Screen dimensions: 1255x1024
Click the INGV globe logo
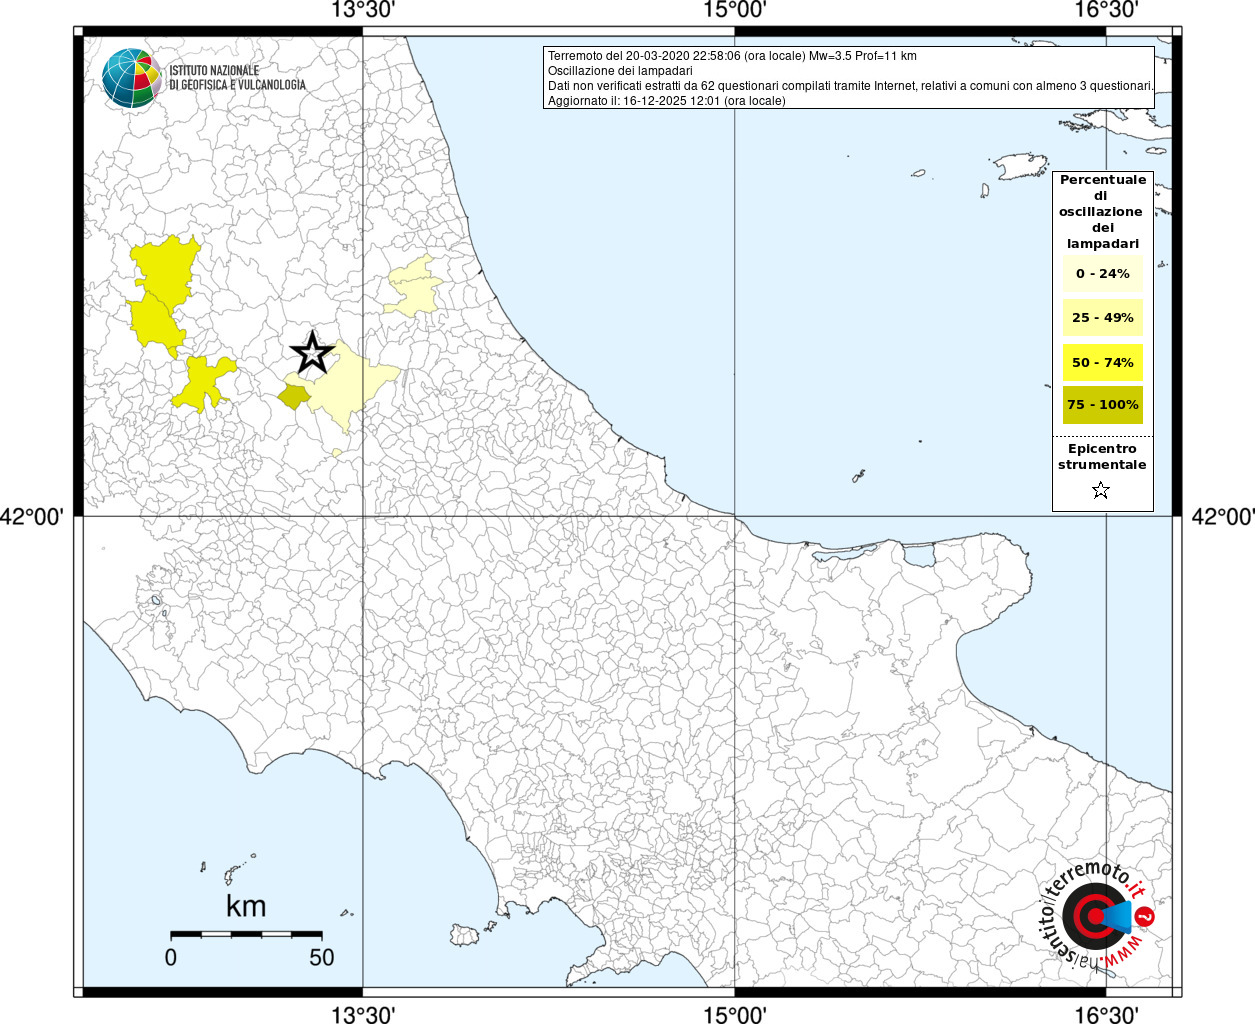coord(132,78)
